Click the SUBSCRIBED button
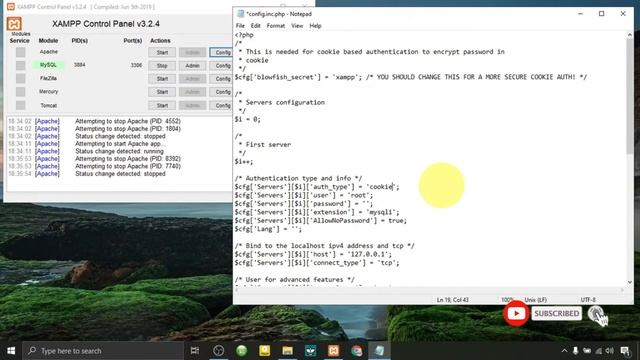Image resolution: width=640 pixels, height=360 pixels. 557,313
